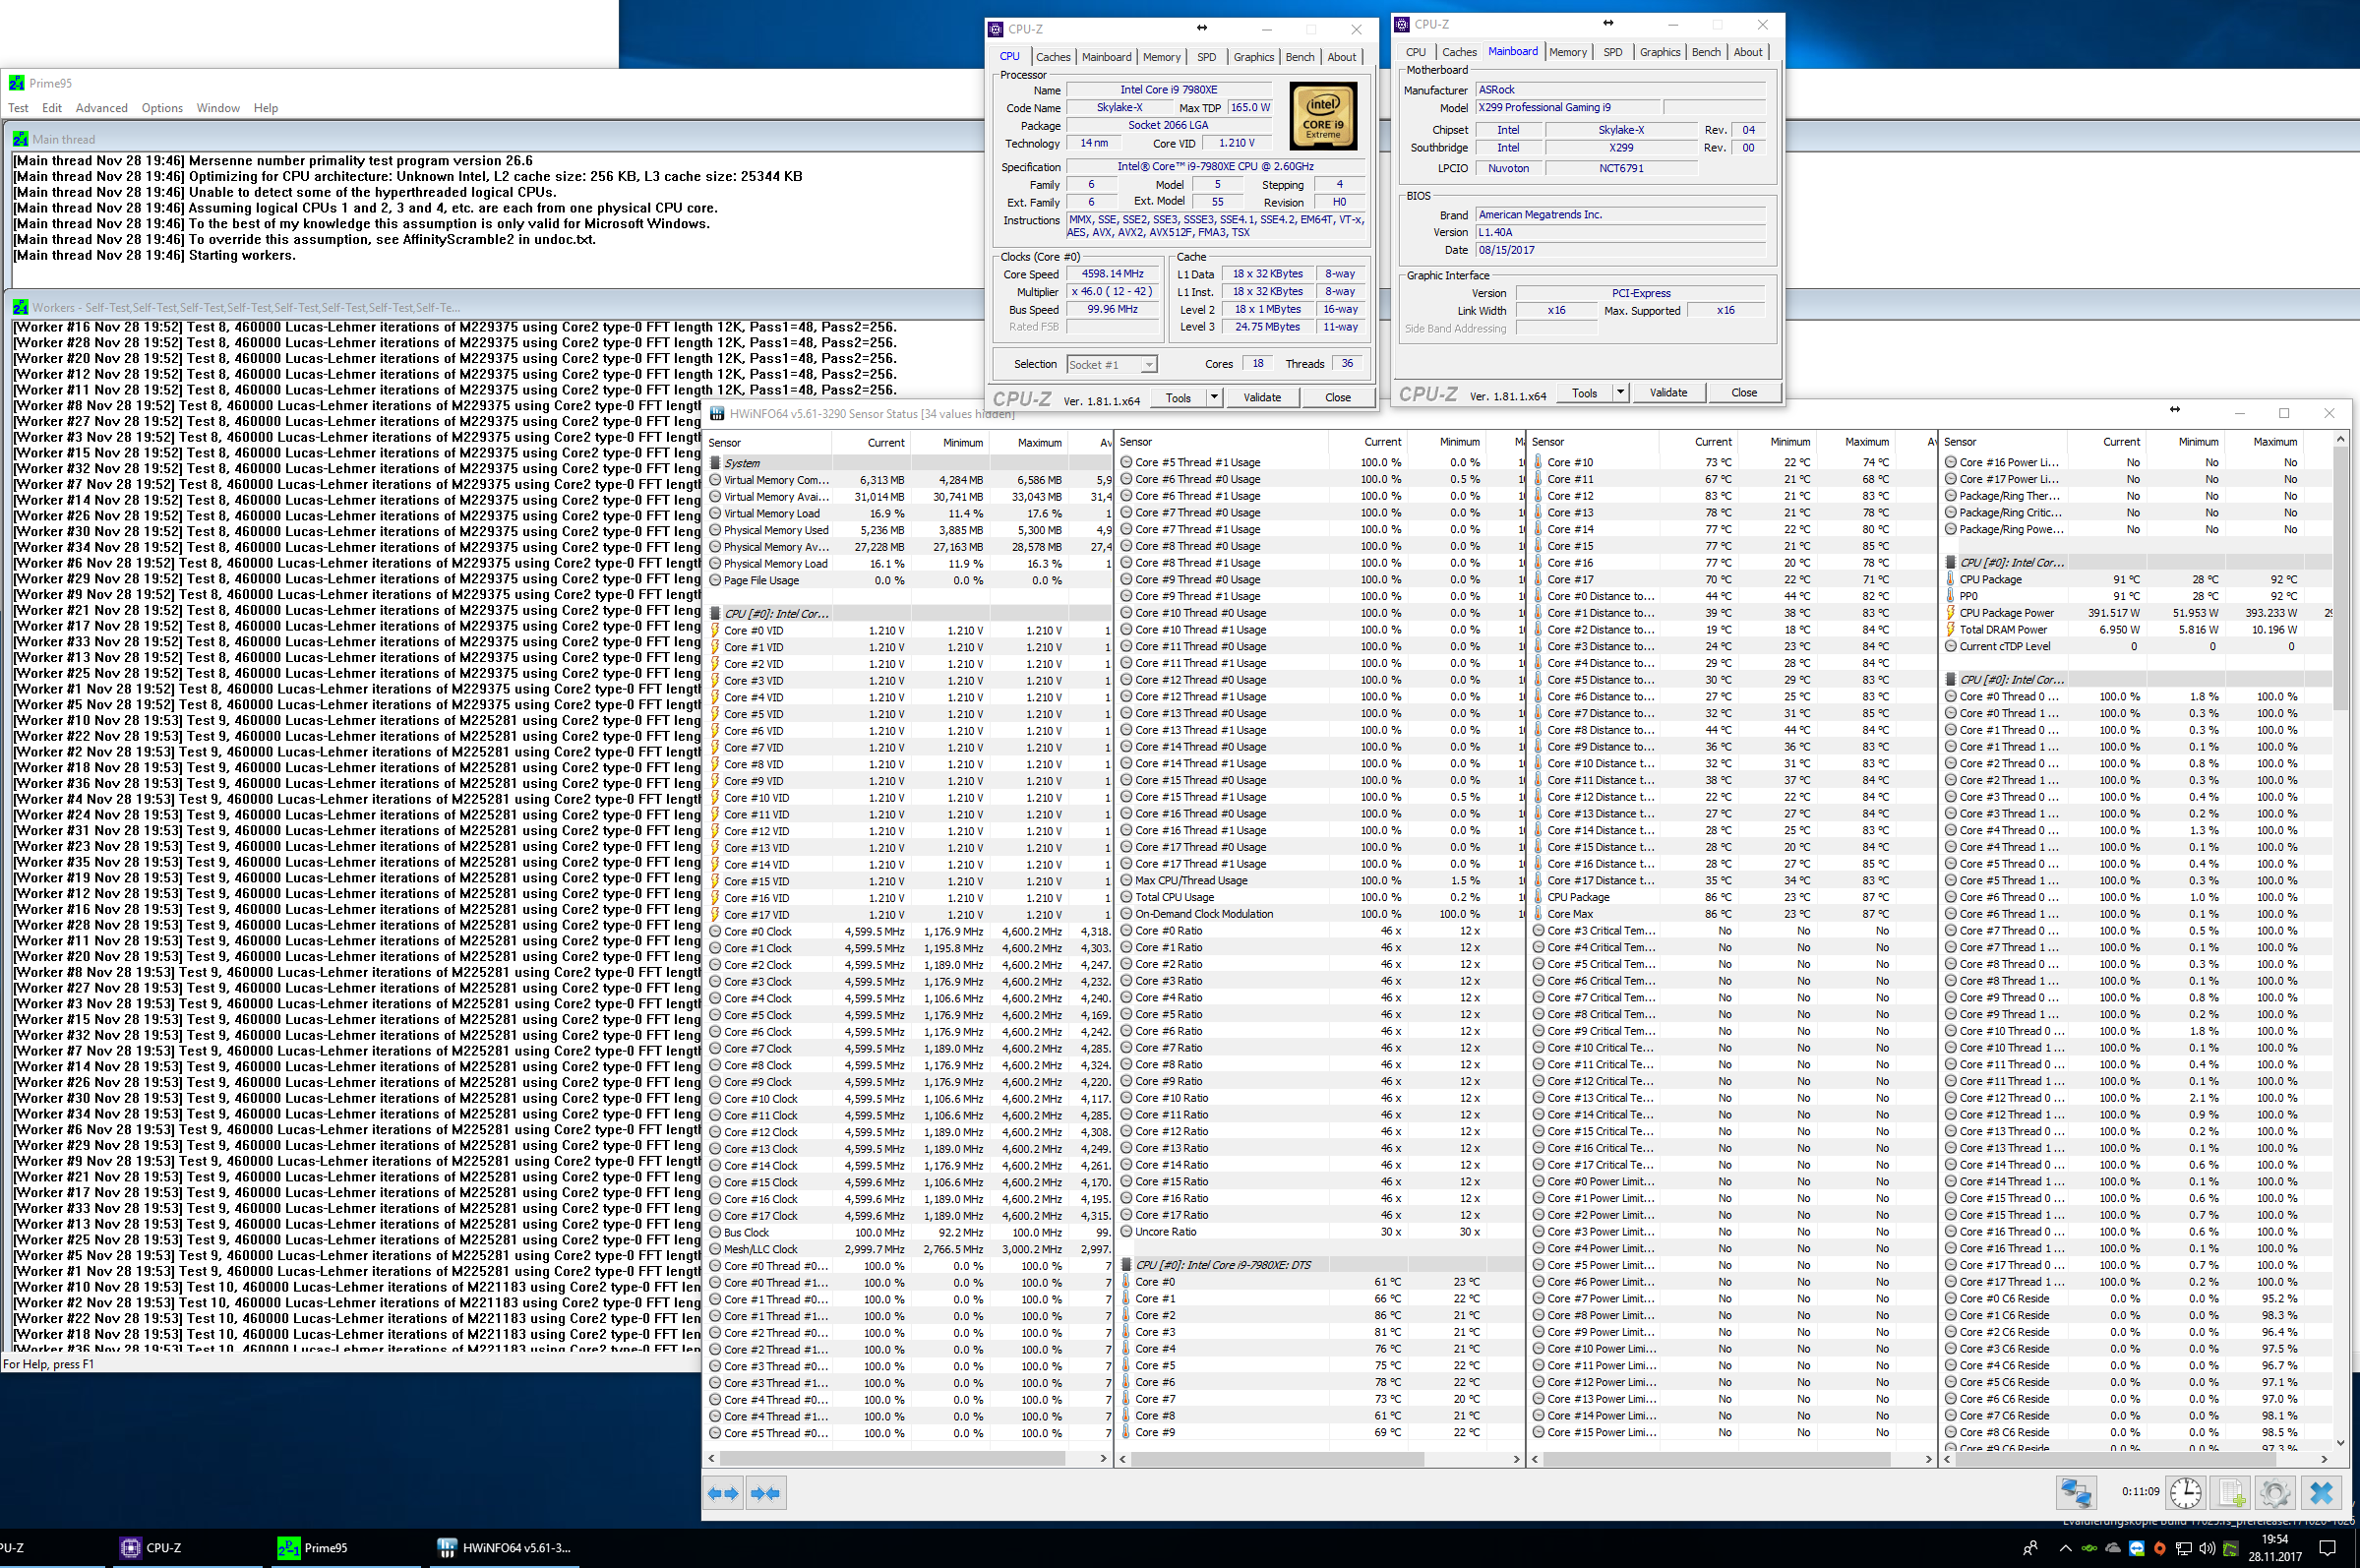
Task: Open HWiNFO remote network monitors button
Action: point(2075,1493)
